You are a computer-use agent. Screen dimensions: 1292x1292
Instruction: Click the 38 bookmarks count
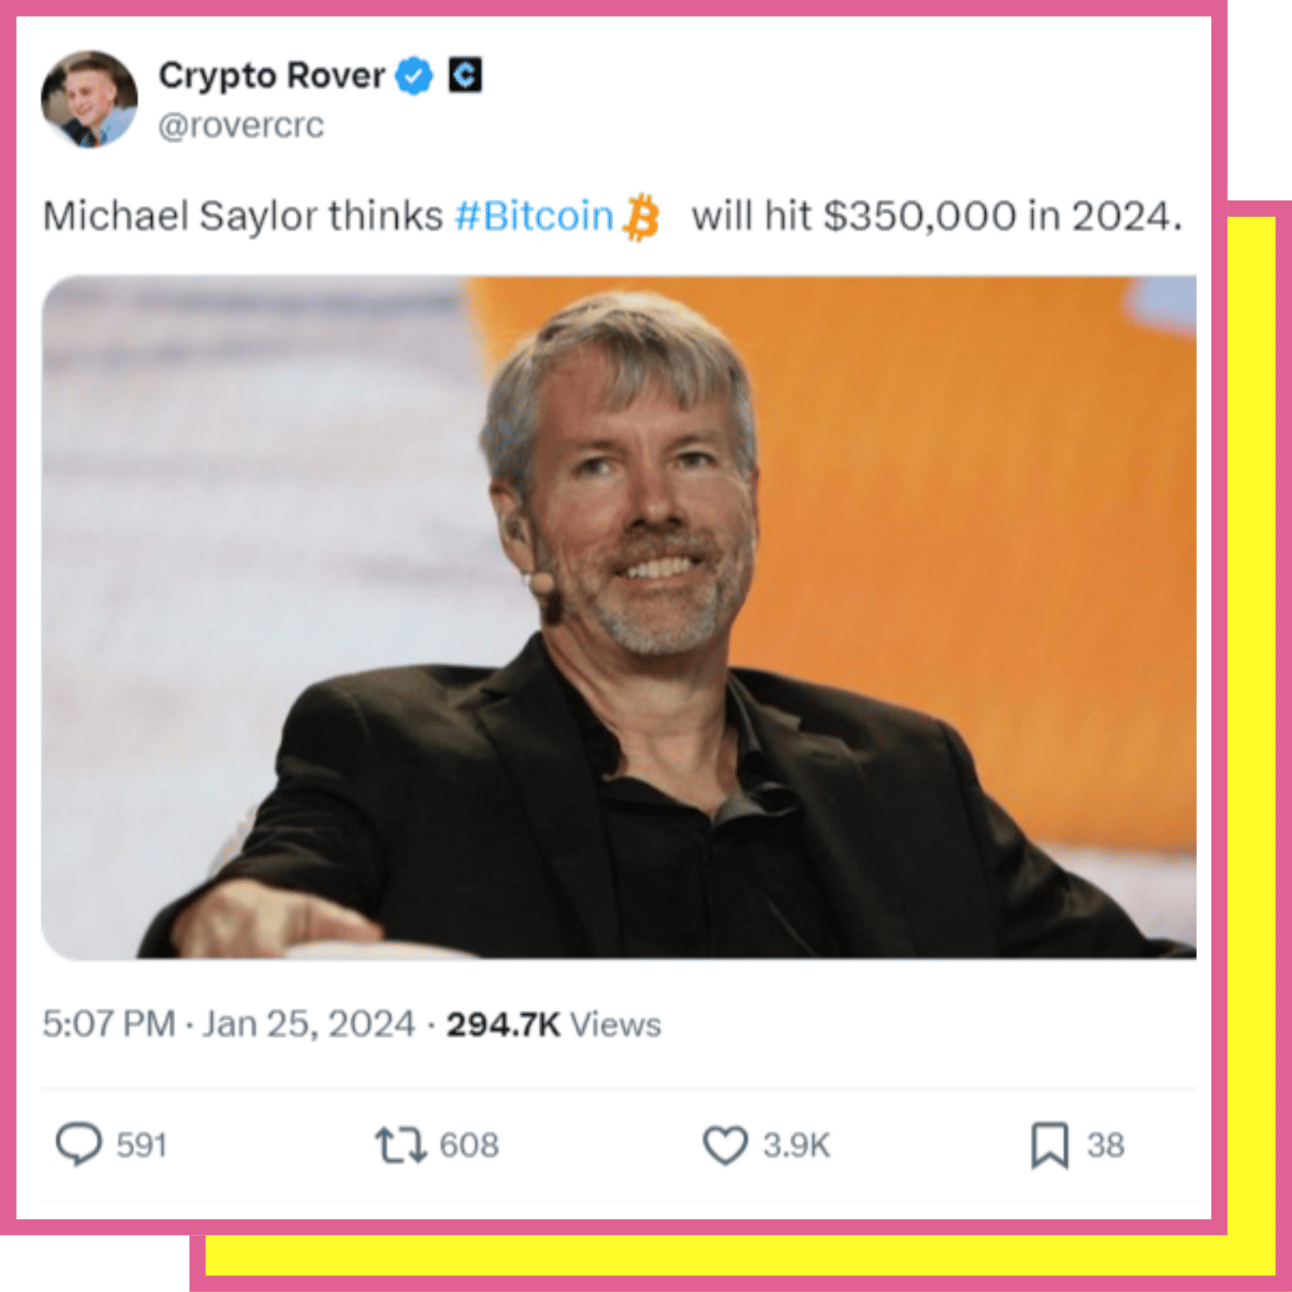[x=1105, y=1145]
